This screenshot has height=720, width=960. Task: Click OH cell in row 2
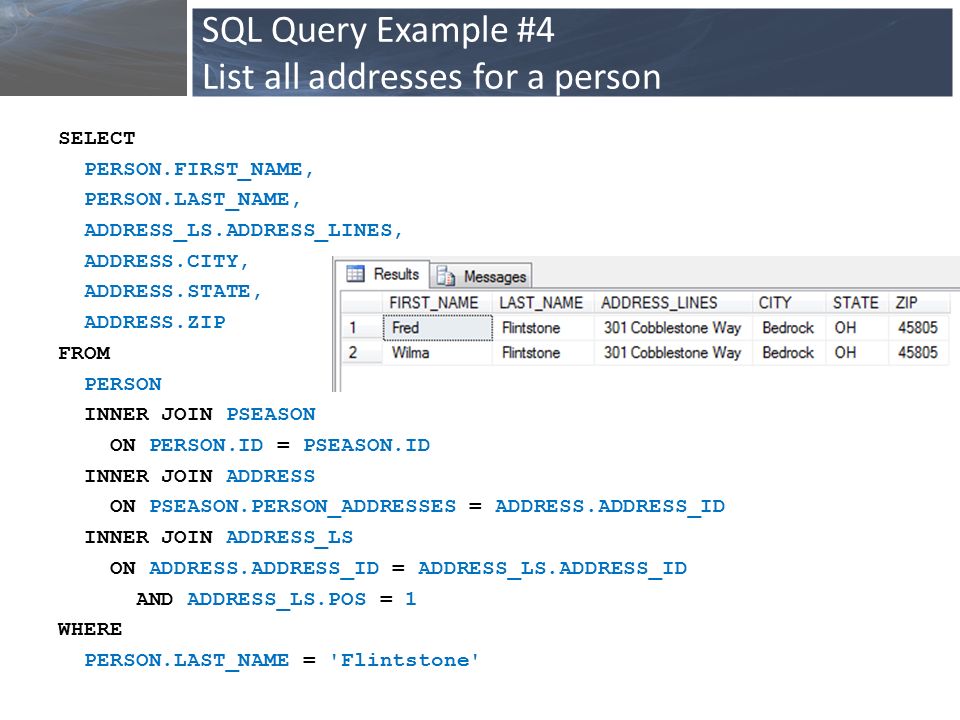857,353
